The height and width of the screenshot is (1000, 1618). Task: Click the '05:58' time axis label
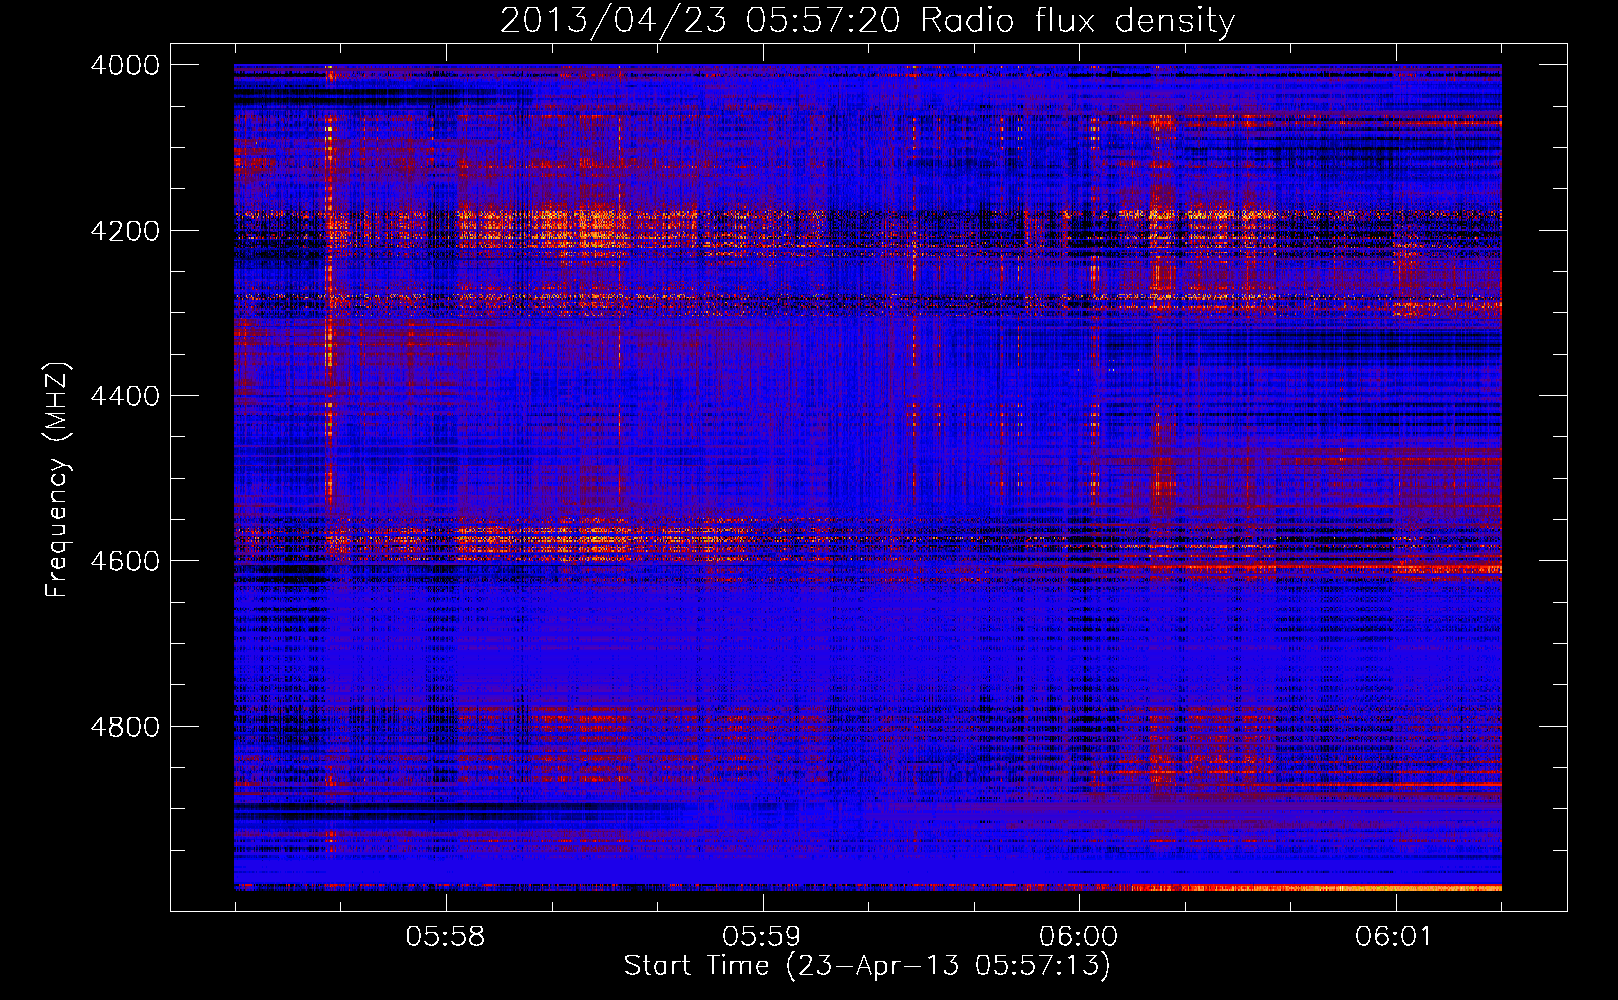click(x=445, y=936)
